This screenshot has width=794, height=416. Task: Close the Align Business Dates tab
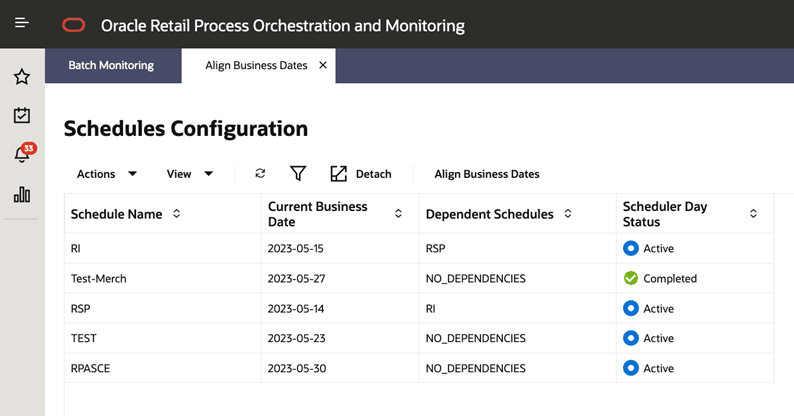(x=323, y=65)
